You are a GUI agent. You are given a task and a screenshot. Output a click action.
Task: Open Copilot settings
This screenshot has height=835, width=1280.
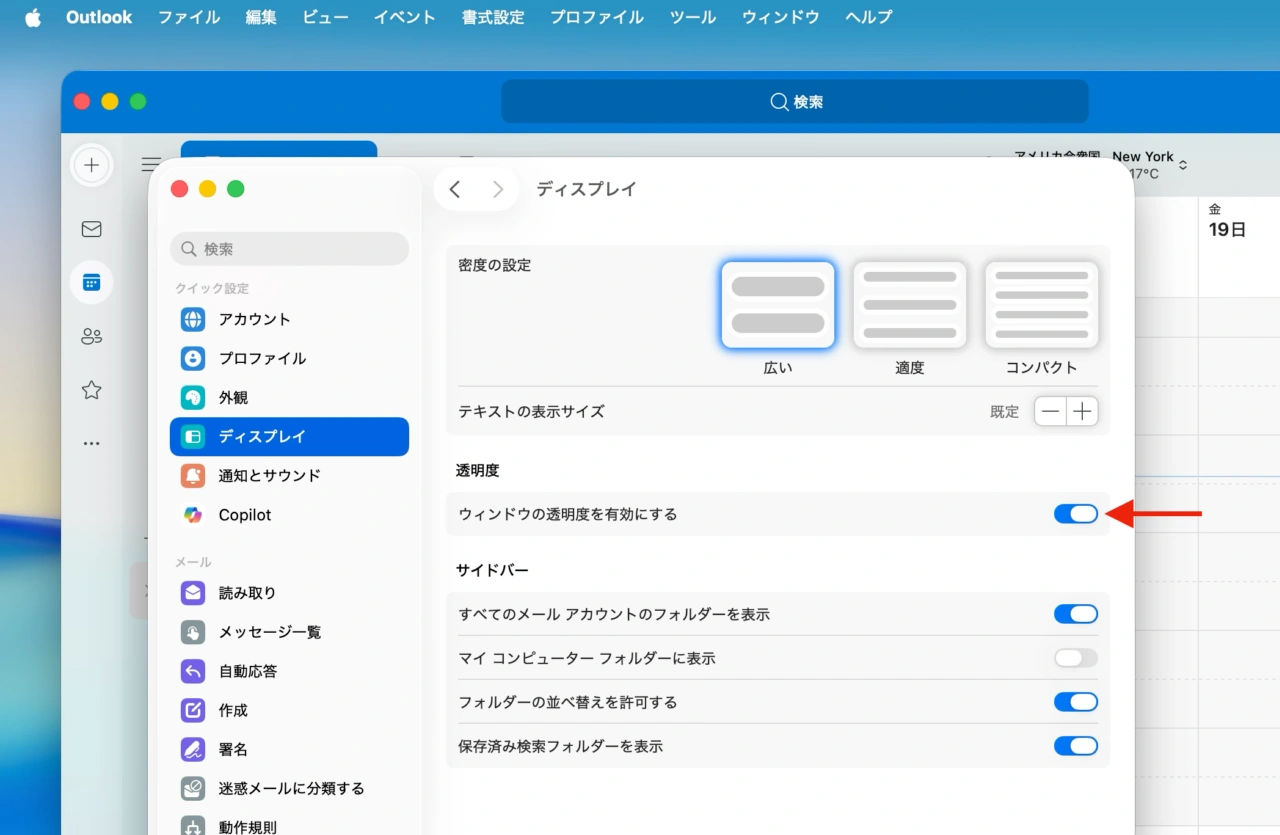(x=289, y=515)
